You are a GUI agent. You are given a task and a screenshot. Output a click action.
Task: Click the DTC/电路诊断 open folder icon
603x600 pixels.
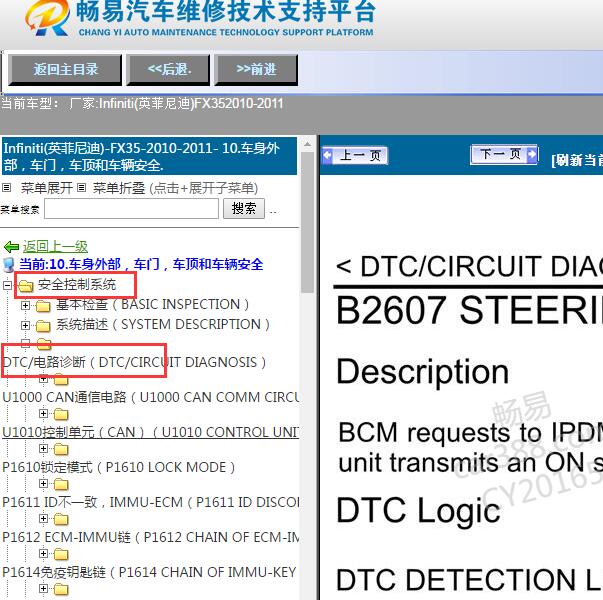(x=44, y=344)
